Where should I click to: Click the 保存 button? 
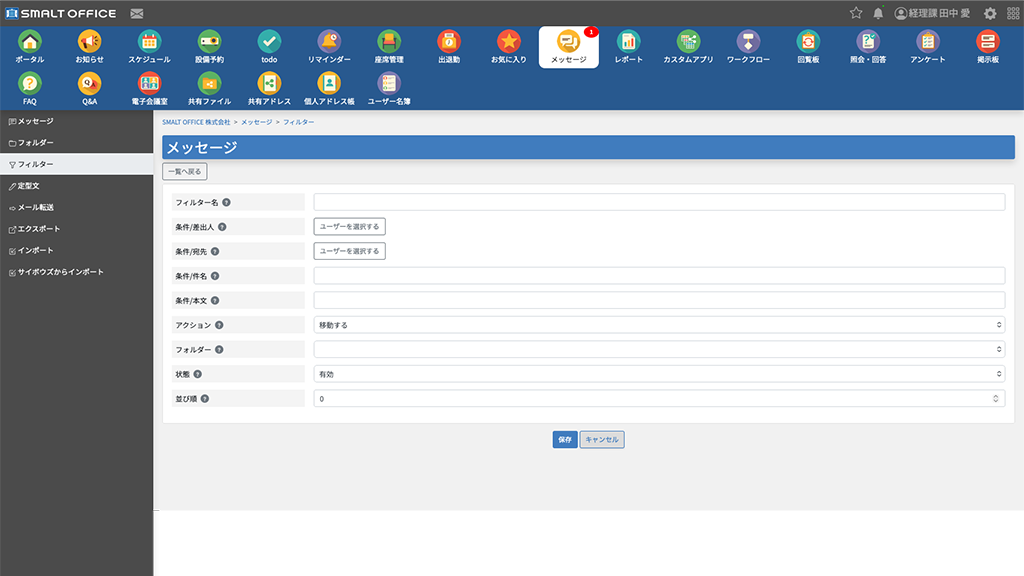[x=565, y=440]
